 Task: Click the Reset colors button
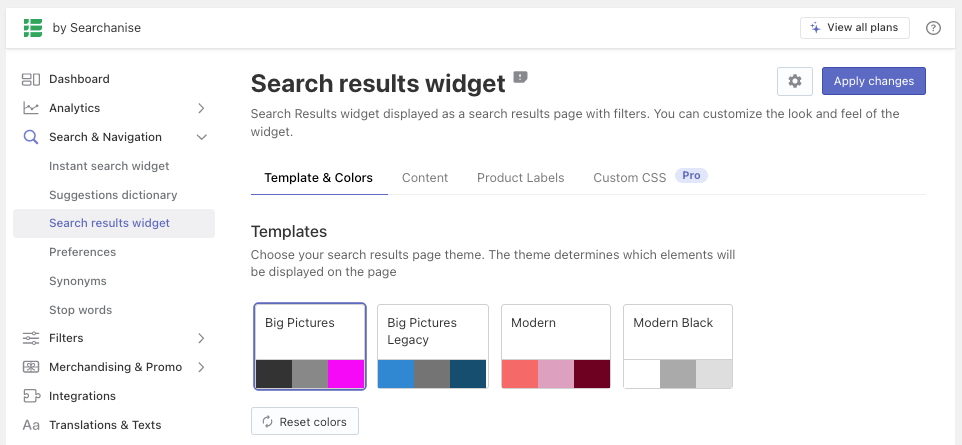[305, 422]
